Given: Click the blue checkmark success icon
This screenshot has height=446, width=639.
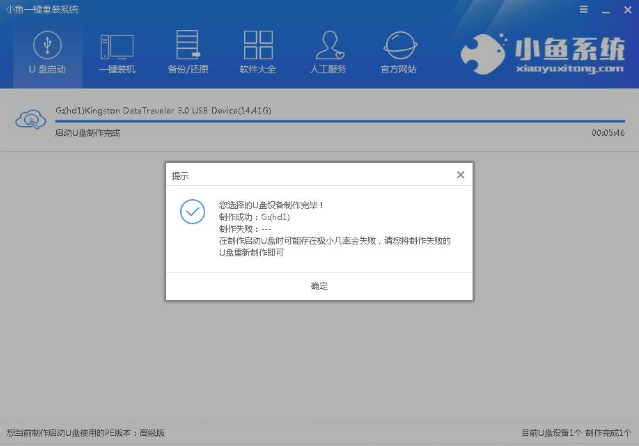Looking at the screenshot, I should [192, 212].
